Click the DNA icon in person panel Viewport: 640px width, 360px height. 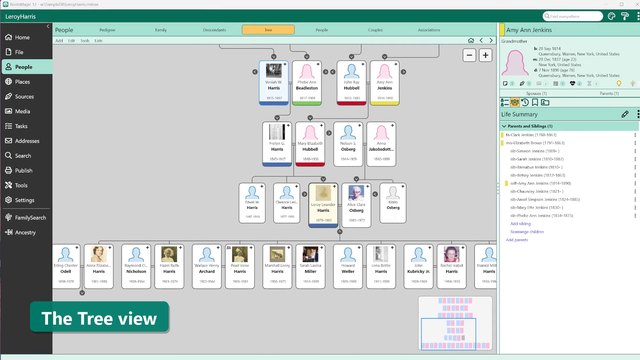[x=589, y=83]
